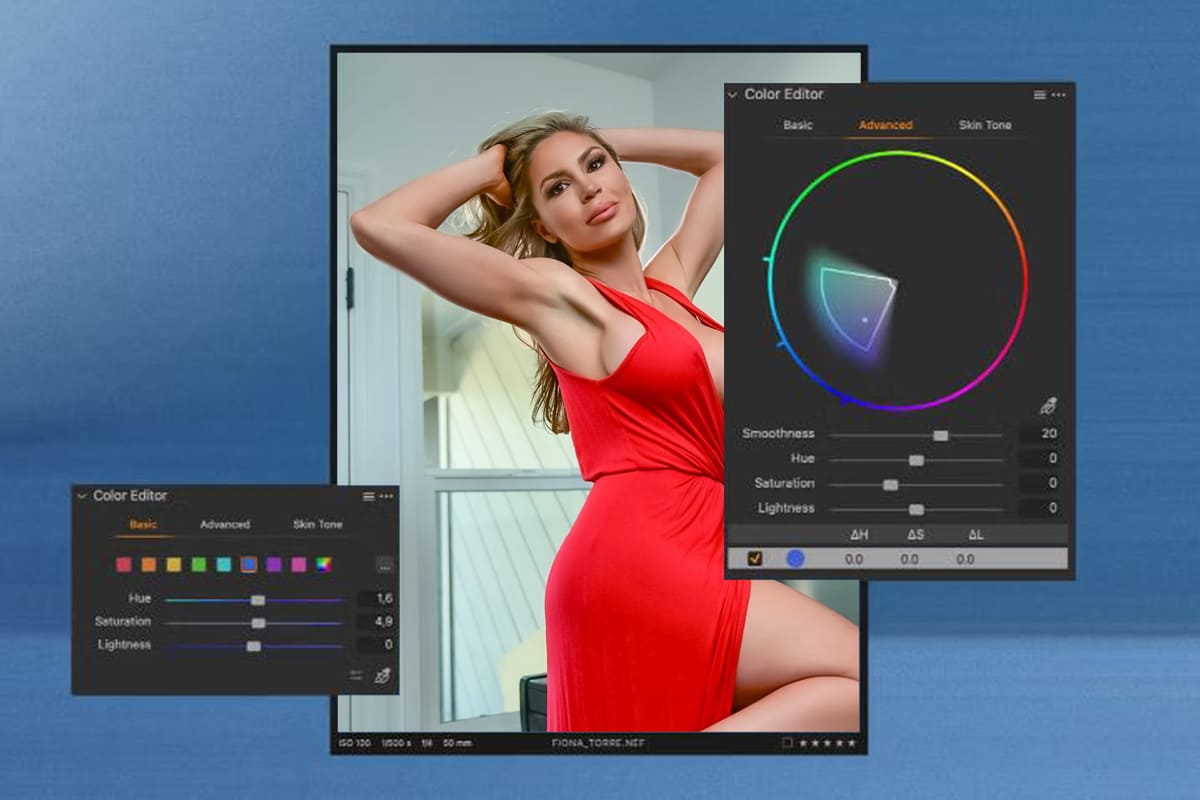Click the Hue value field showing 1,6

click(376, 598)
